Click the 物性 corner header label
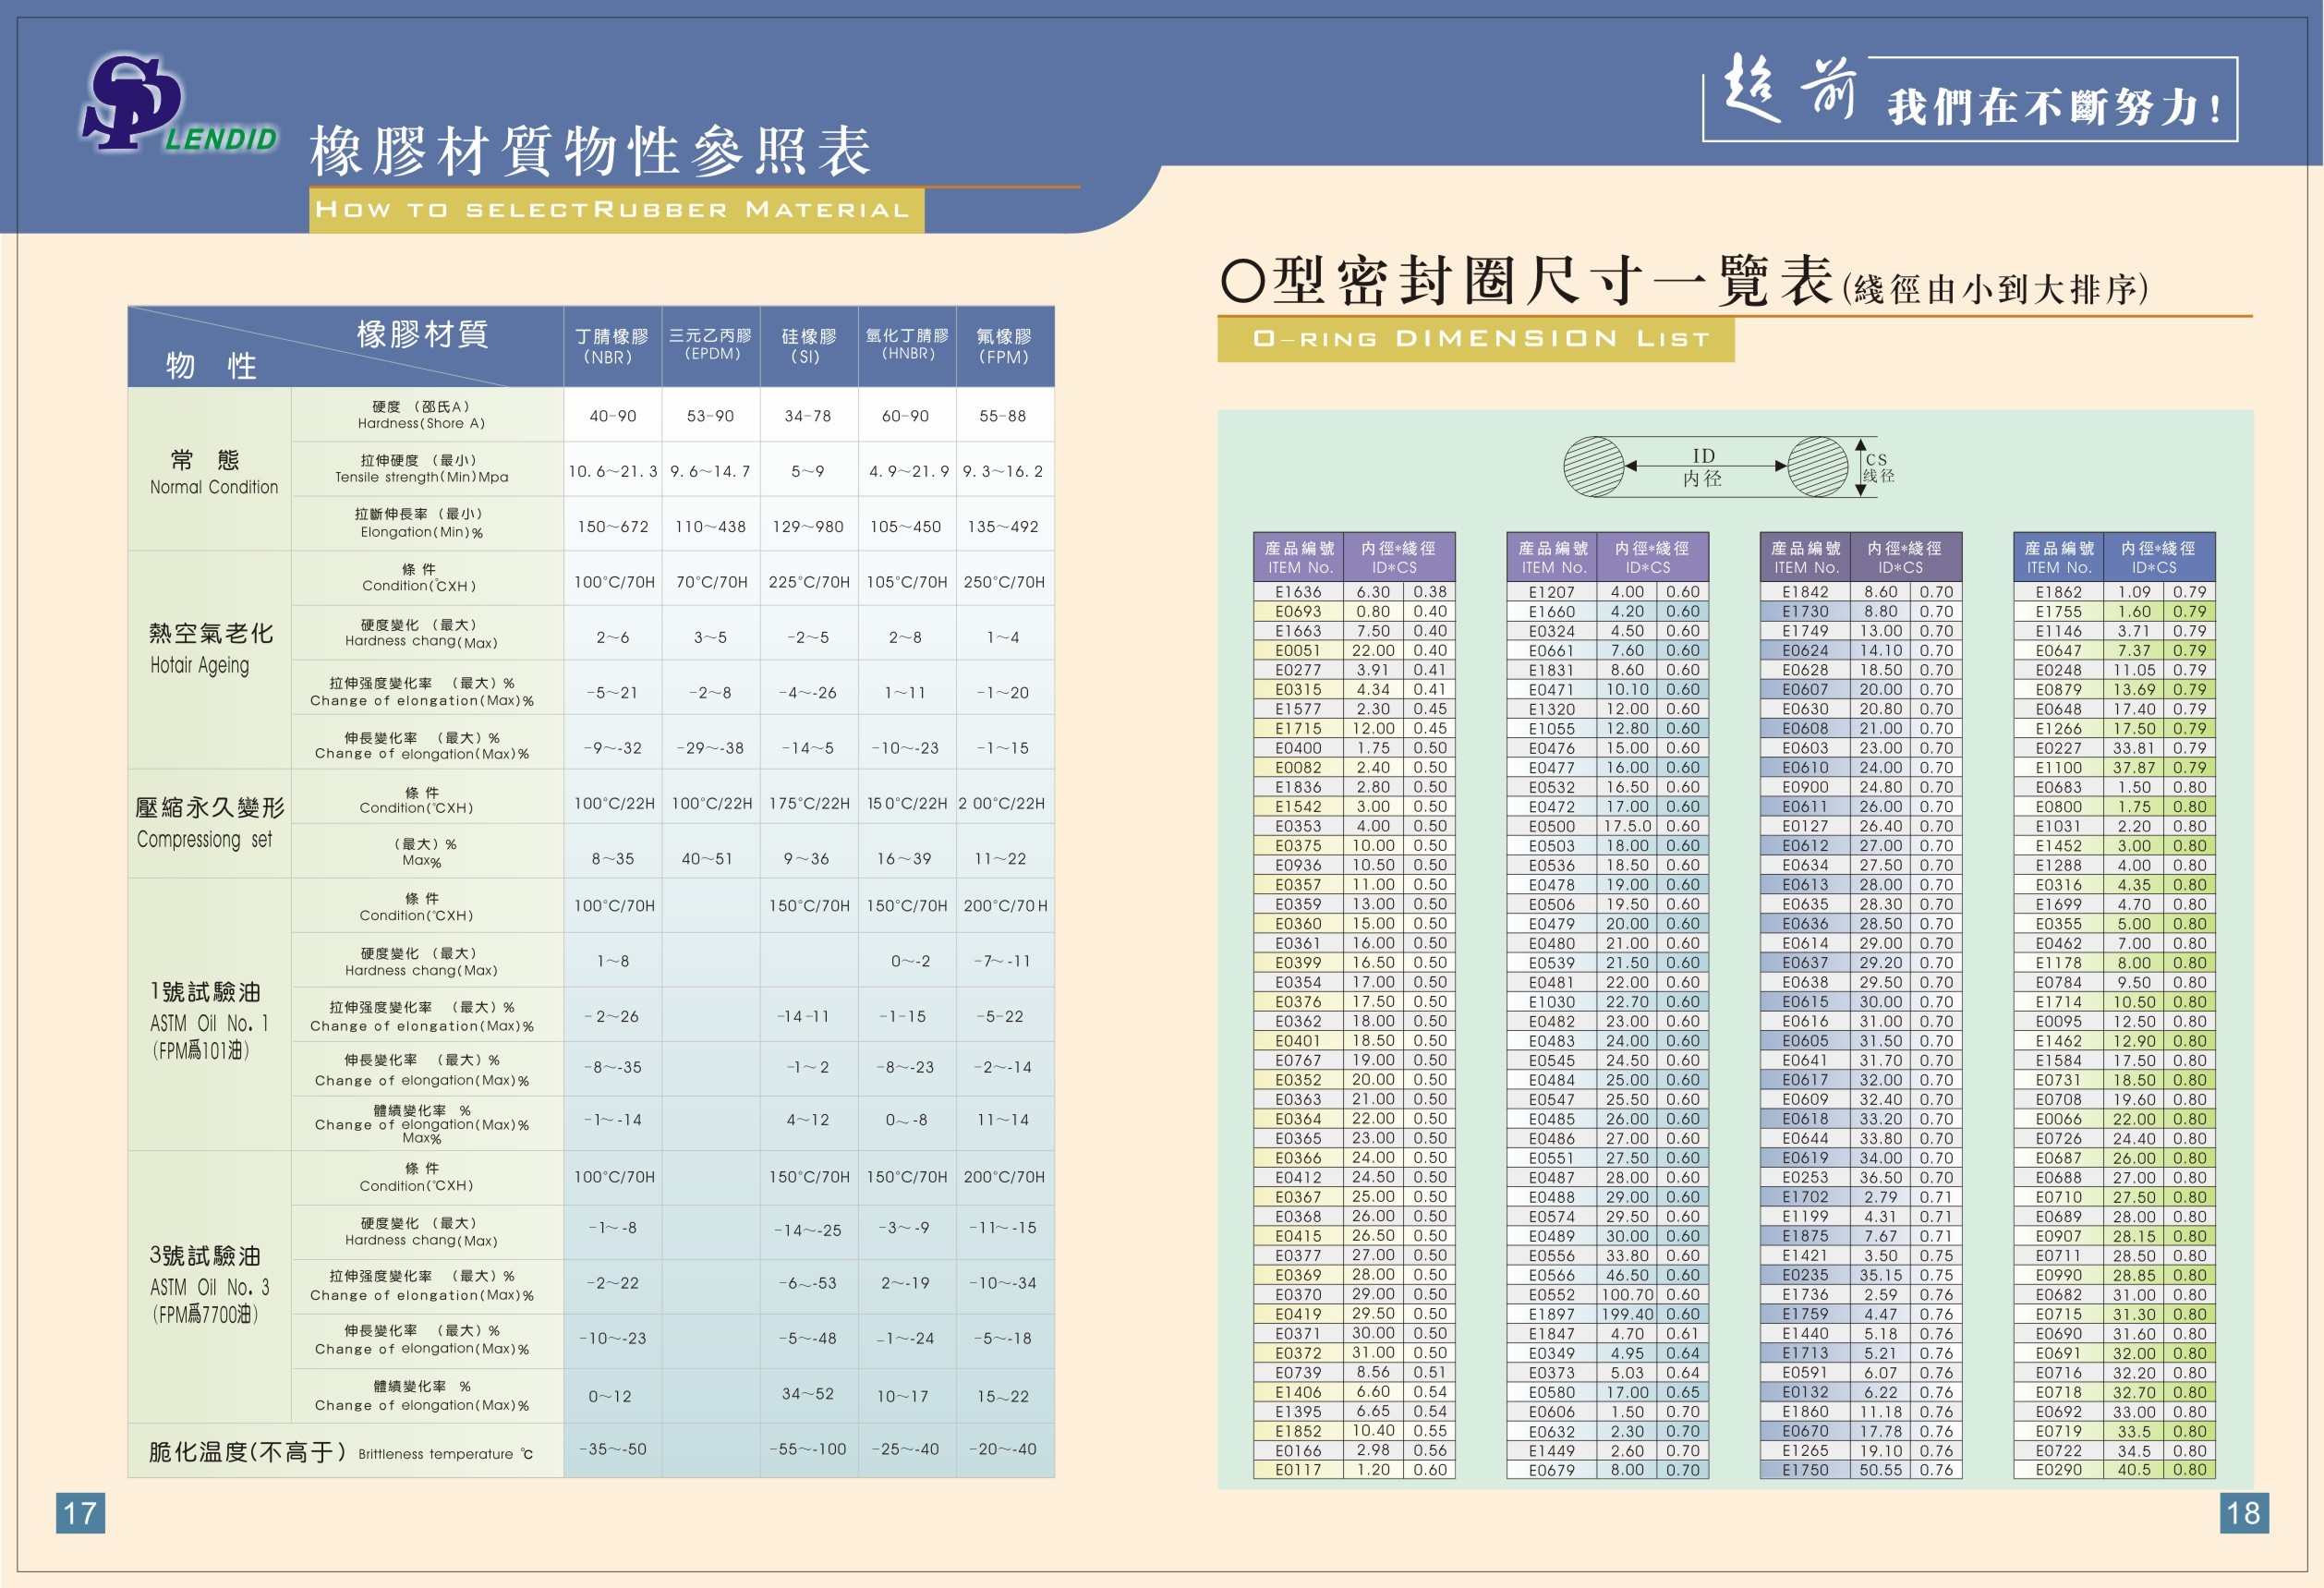This screenshot has height=1588, width=2324. tap(211, 365)
